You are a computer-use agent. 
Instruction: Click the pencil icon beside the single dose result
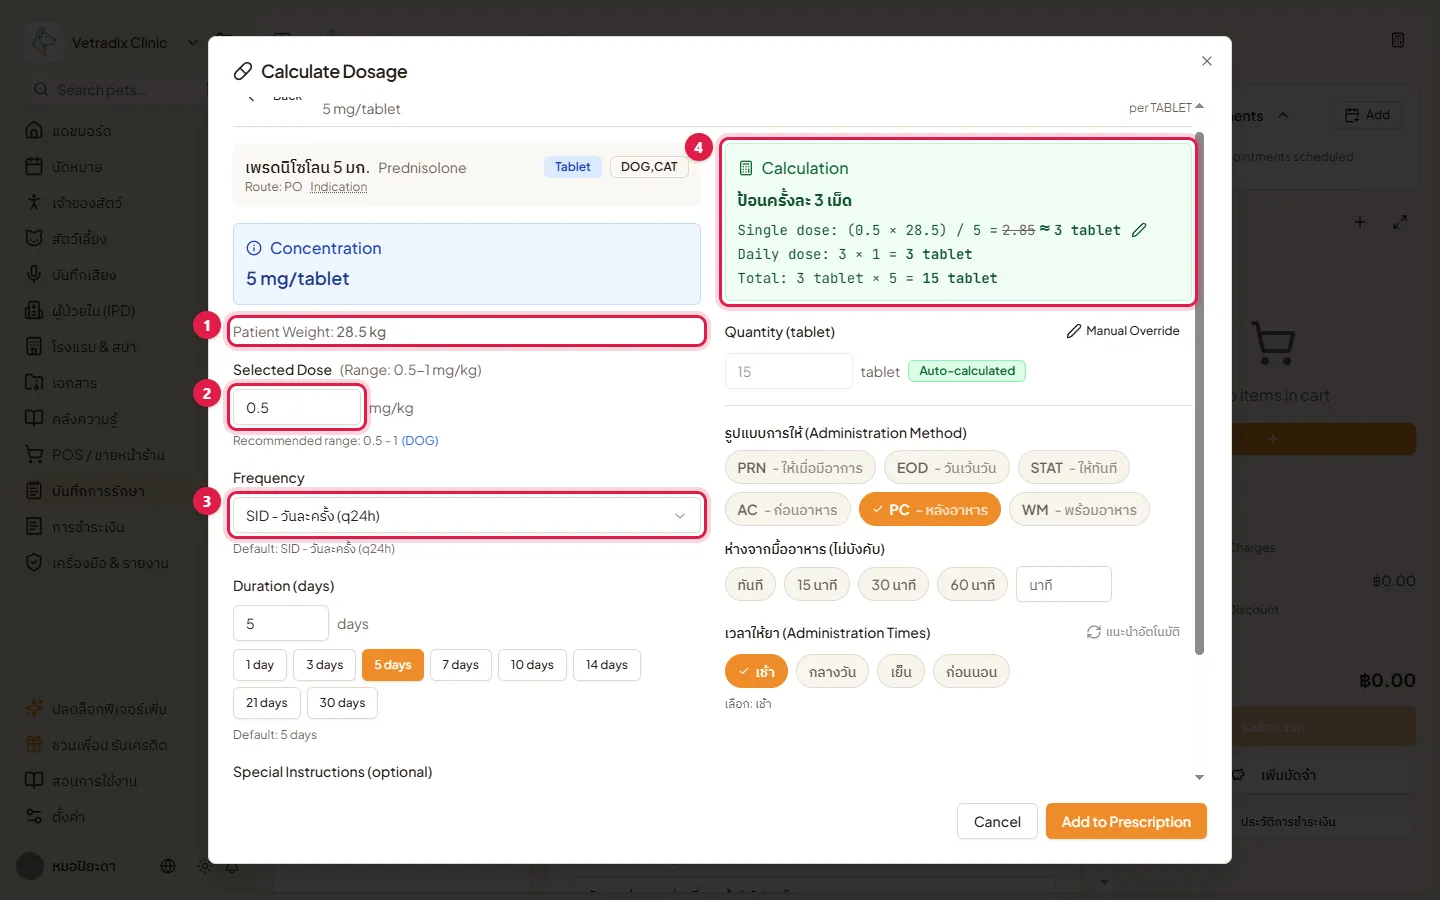1139,230
